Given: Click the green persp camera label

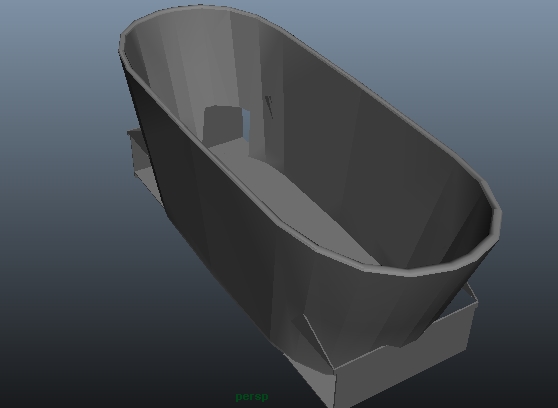Looking at the screenshot, I should (252, 397).
